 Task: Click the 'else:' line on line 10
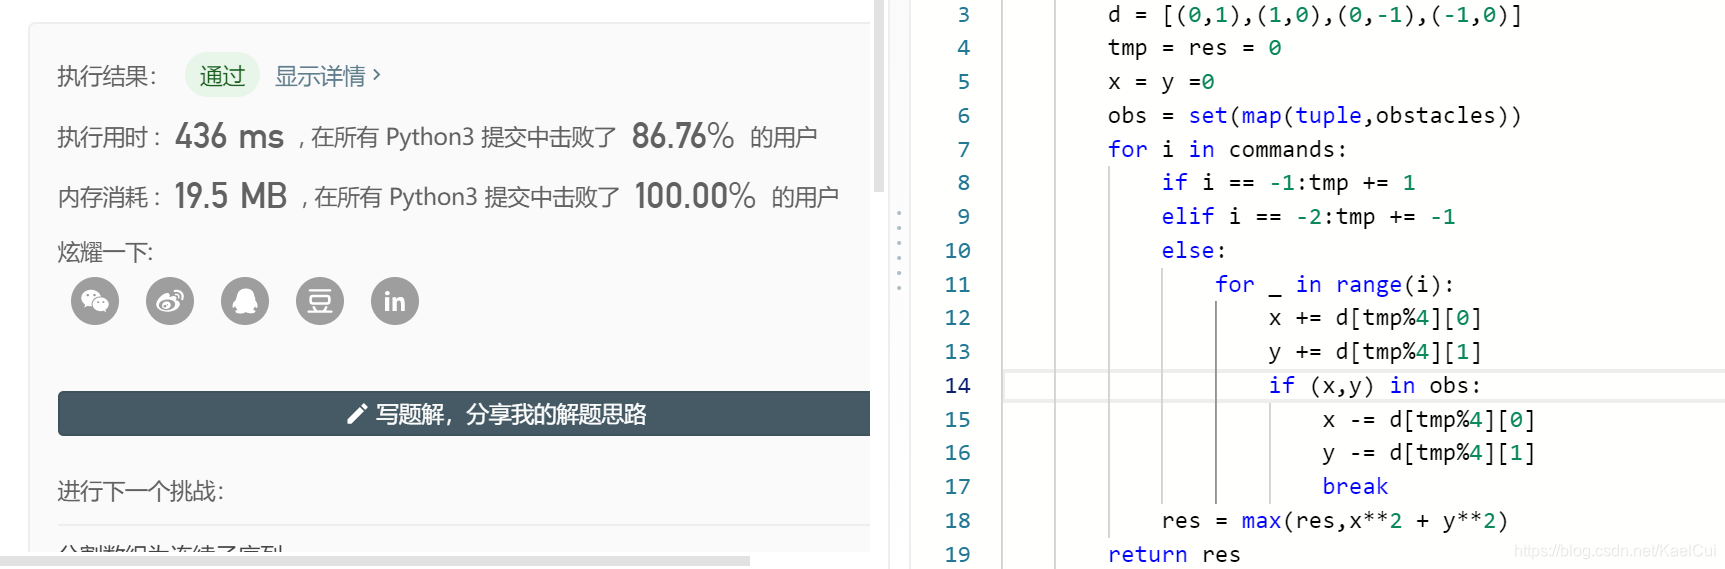click(x=1194, y=251)
